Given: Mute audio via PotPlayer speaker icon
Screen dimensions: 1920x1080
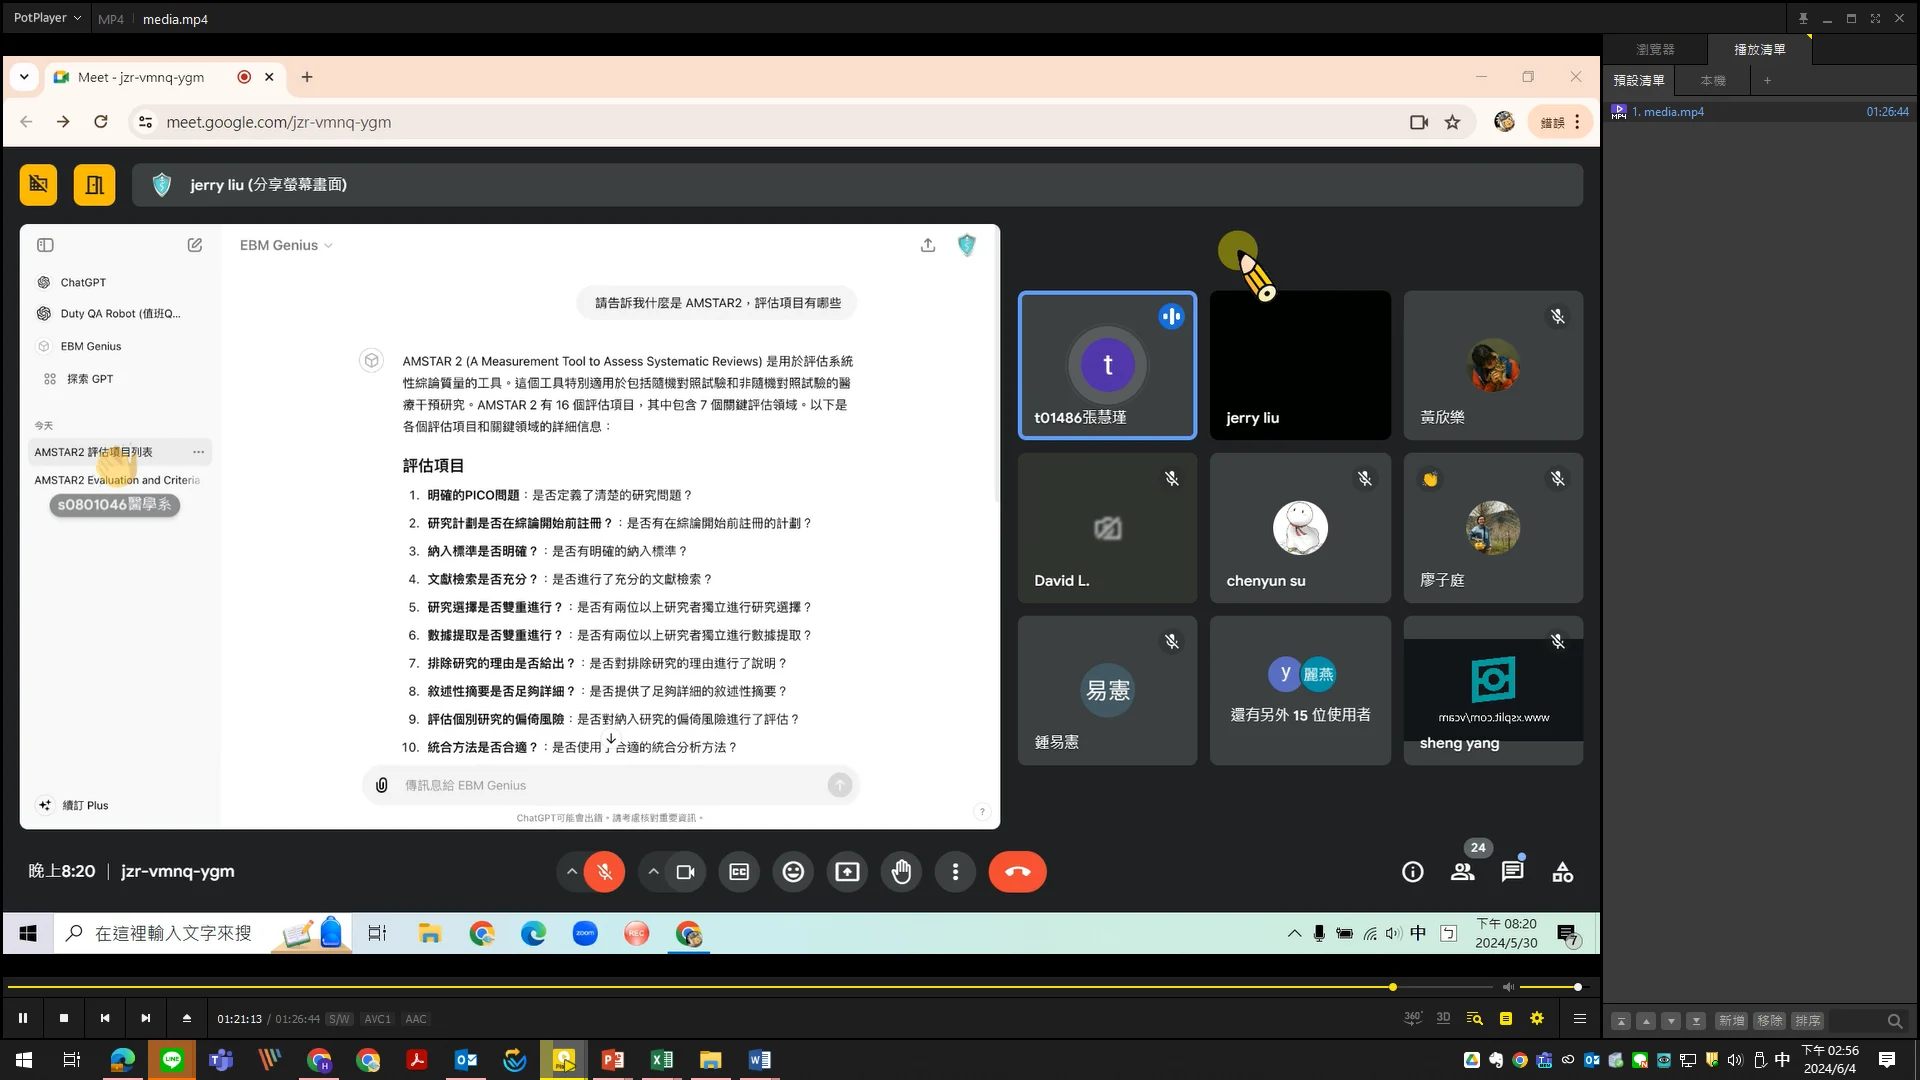Looking at the screenshot, I should point(1508,987).
